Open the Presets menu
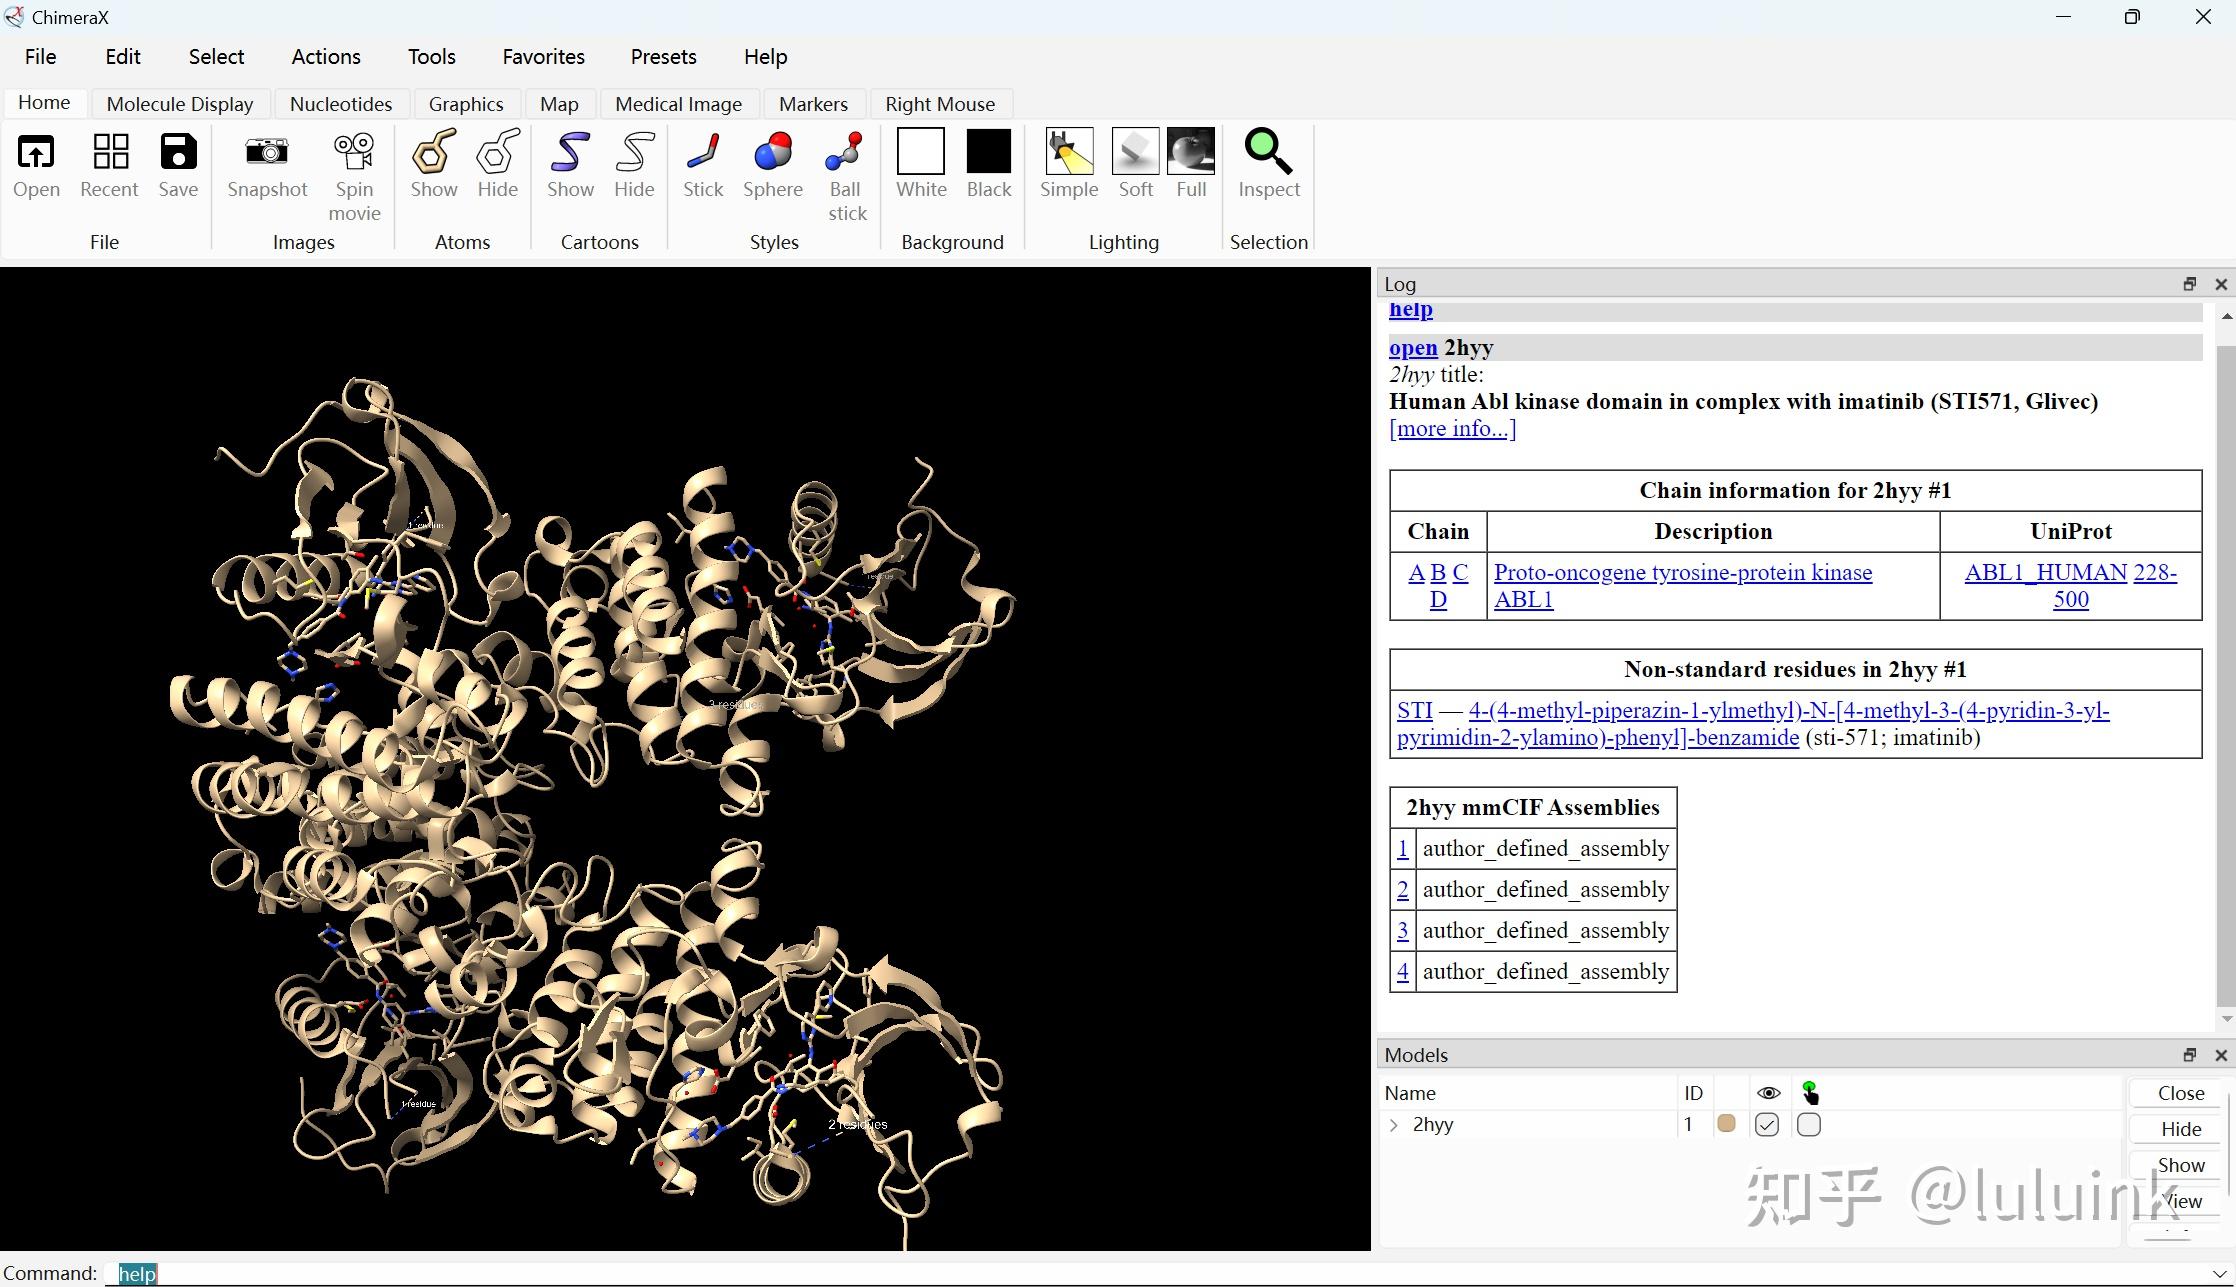2236x1287 pixels. (663, 57)
